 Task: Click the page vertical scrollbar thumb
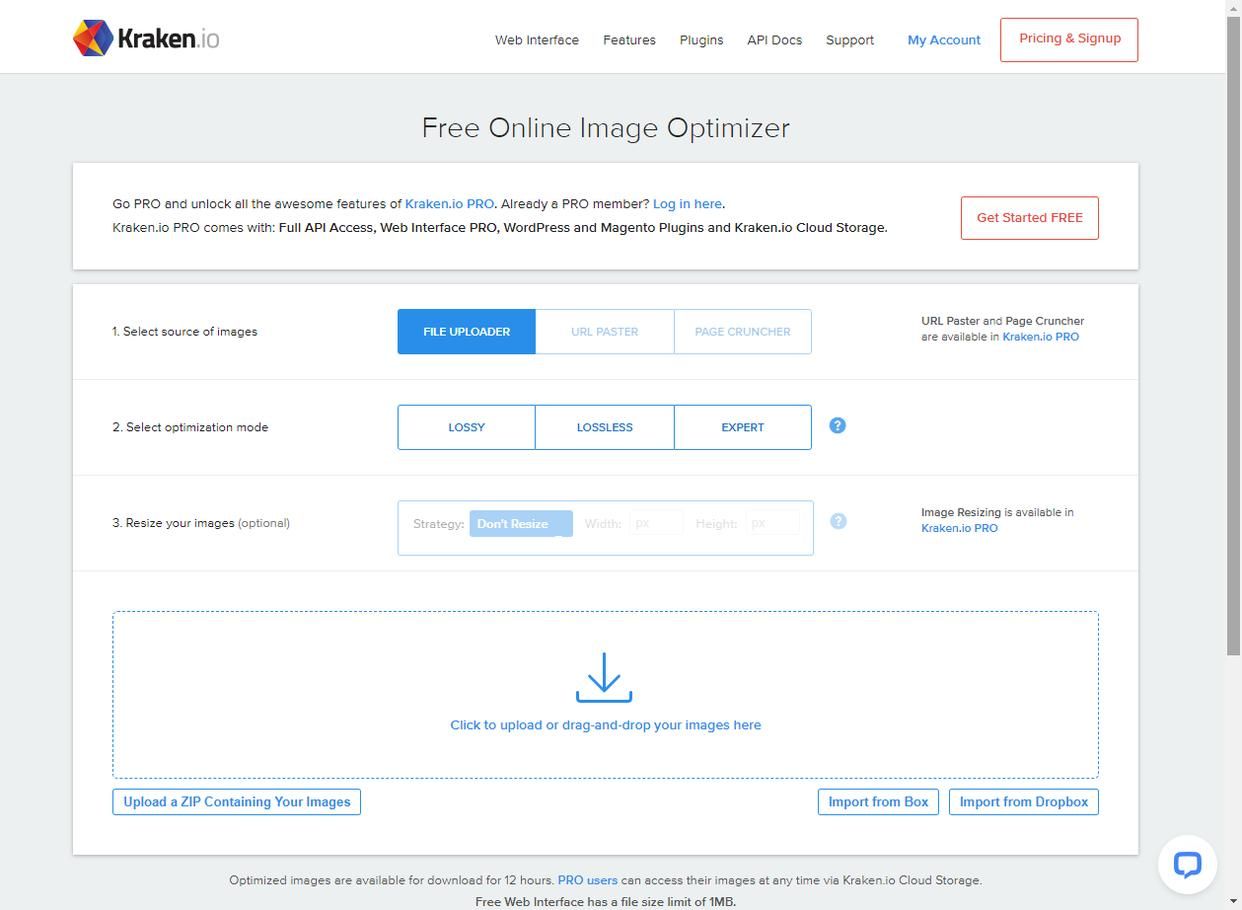click(x=1234, y=335)
